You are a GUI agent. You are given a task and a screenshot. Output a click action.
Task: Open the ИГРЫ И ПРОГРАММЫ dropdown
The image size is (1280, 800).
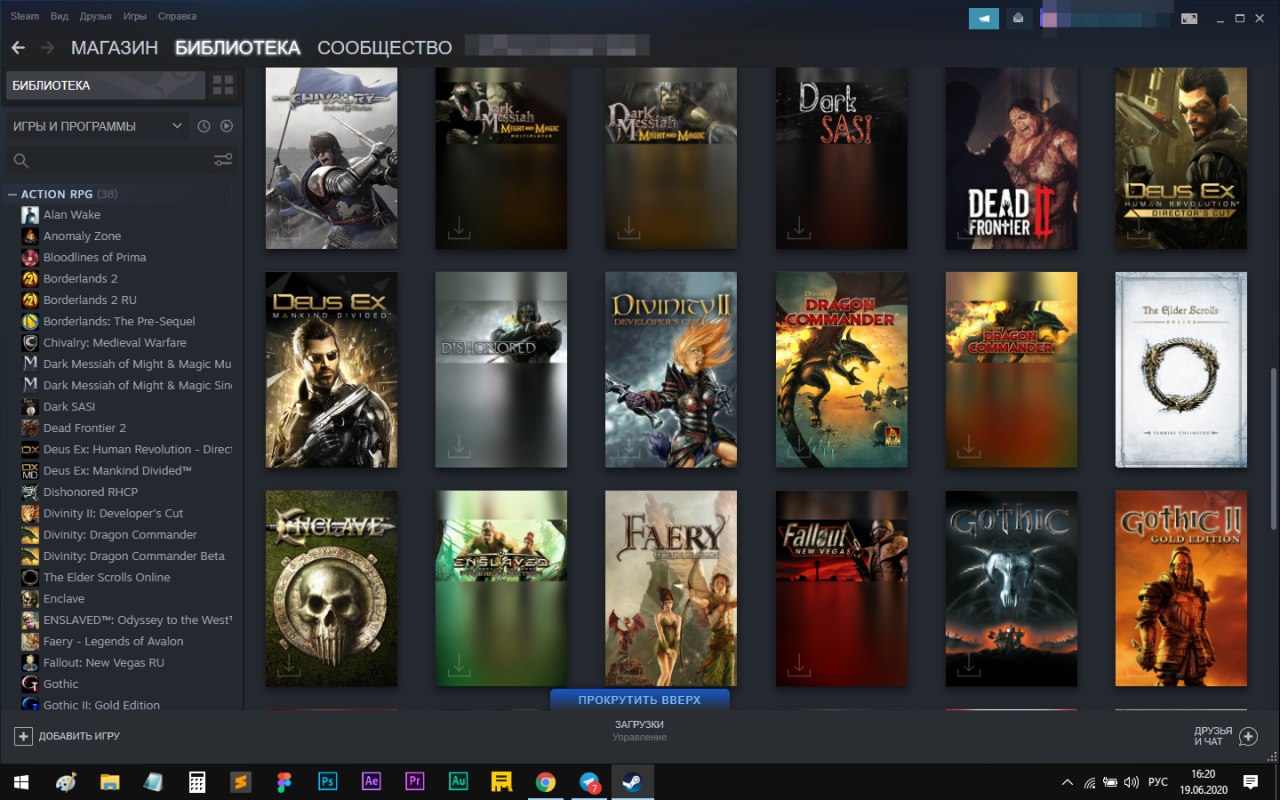tap(97, 126)
